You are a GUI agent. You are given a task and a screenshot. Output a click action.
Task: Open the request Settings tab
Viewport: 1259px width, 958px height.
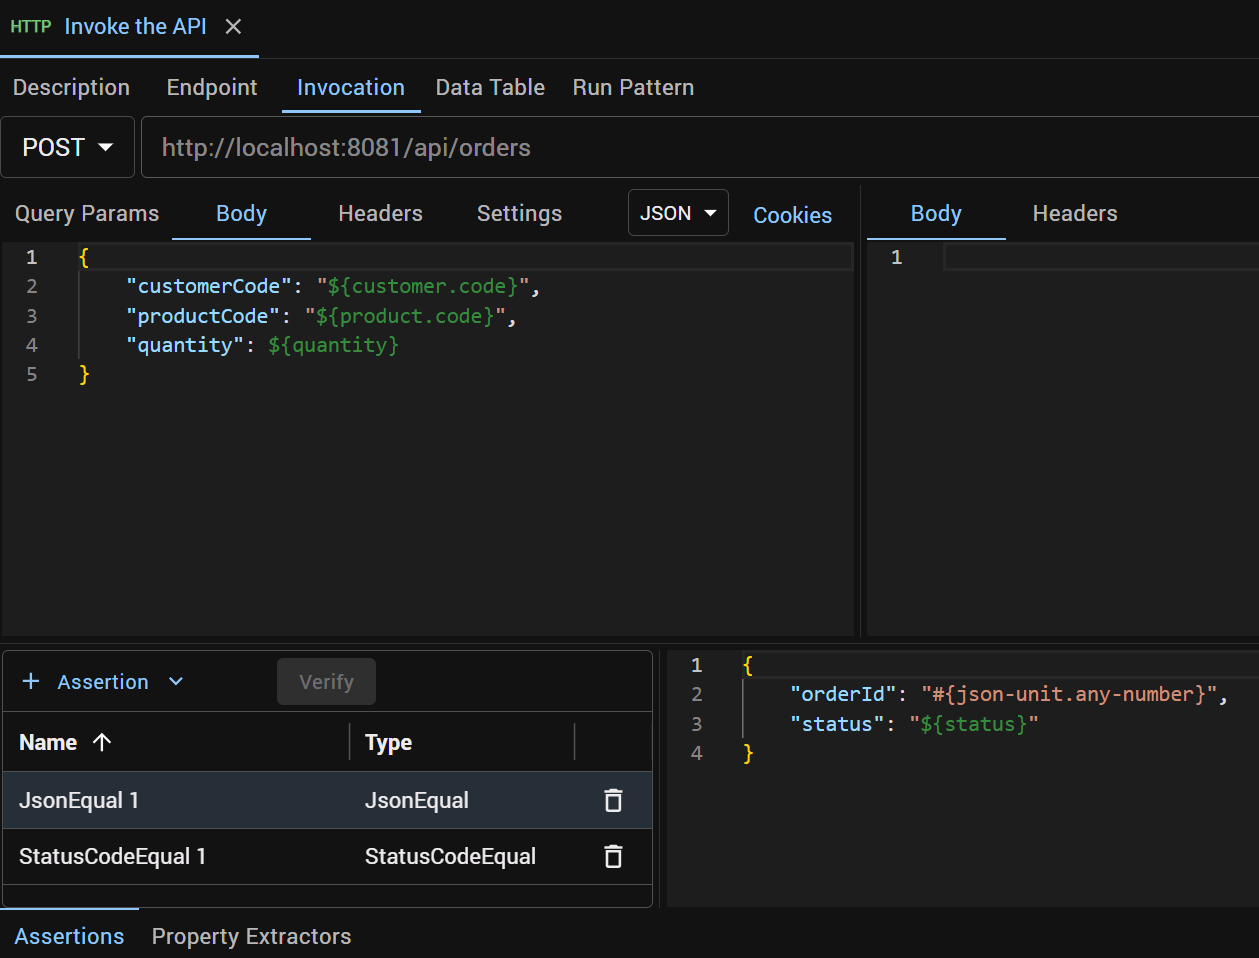[519, 214]
